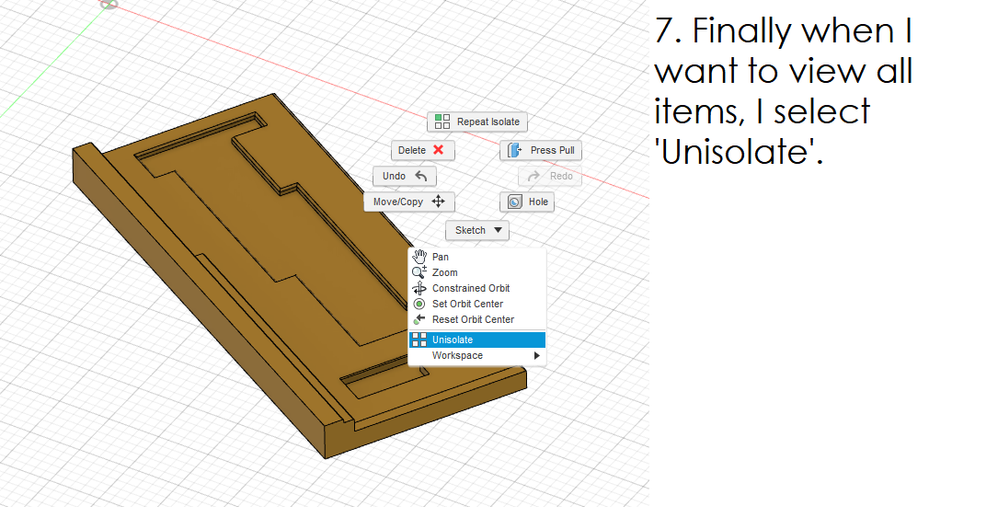
Task: Click the Undo curved arrow icon
Action: pyautogui.click(x=421, y=176)
